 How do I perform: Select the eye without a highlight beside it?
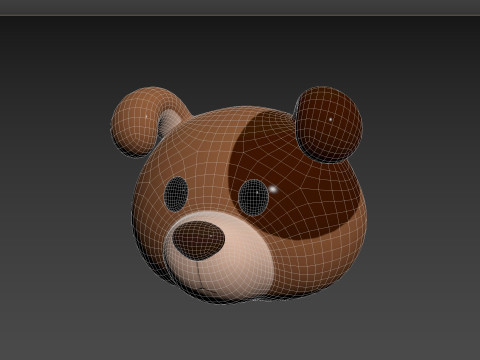point(176,194)
